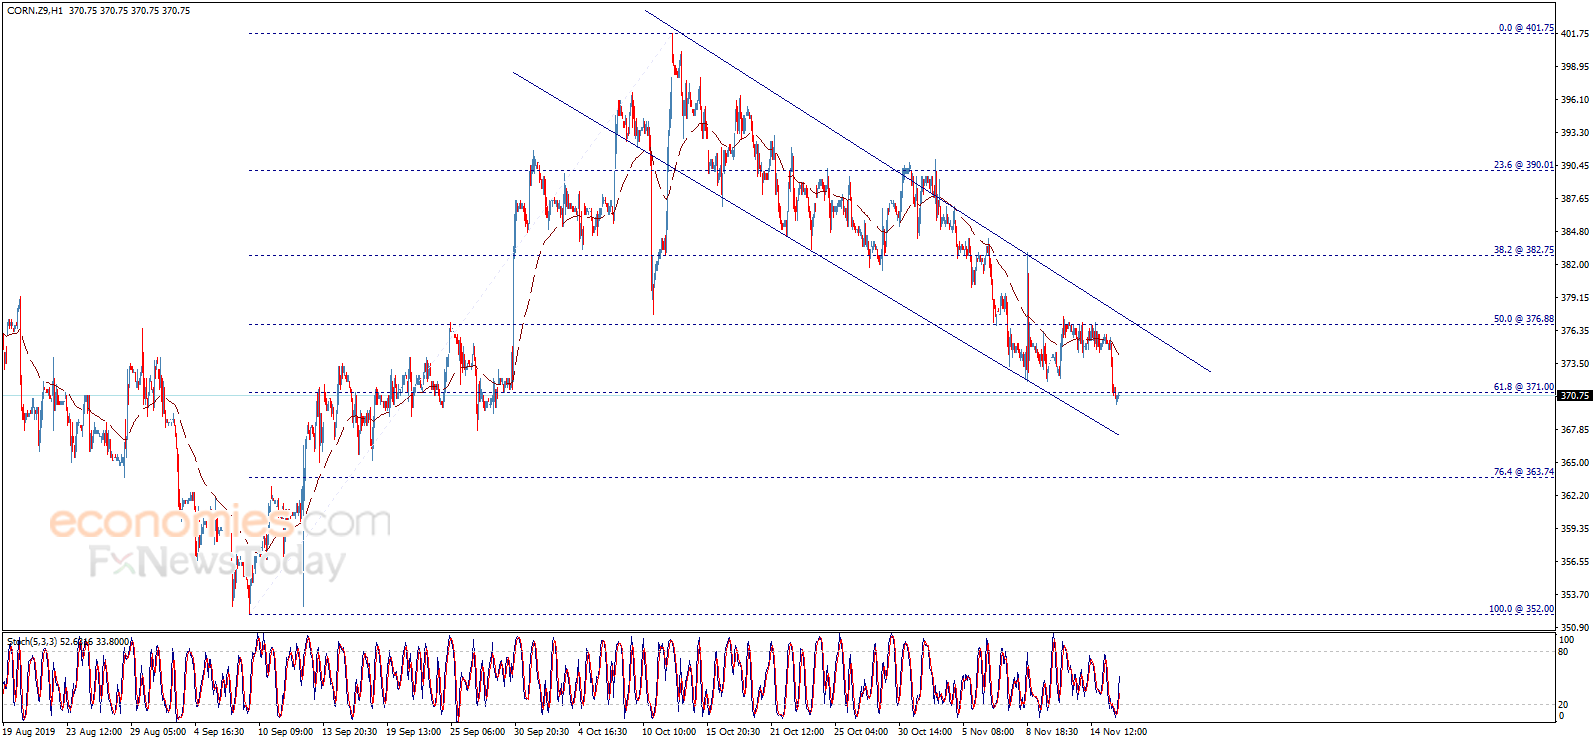Click the '4 Sep 16:30' time label
This screenshot has height=743, width=1596.
219,732
